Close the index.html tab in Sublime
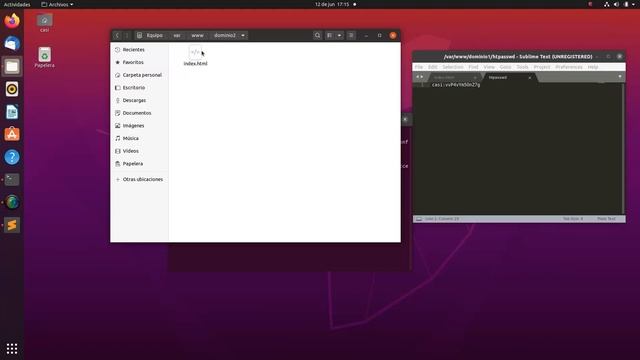Viewport: 640px width, 360px height. click(475, 78)
